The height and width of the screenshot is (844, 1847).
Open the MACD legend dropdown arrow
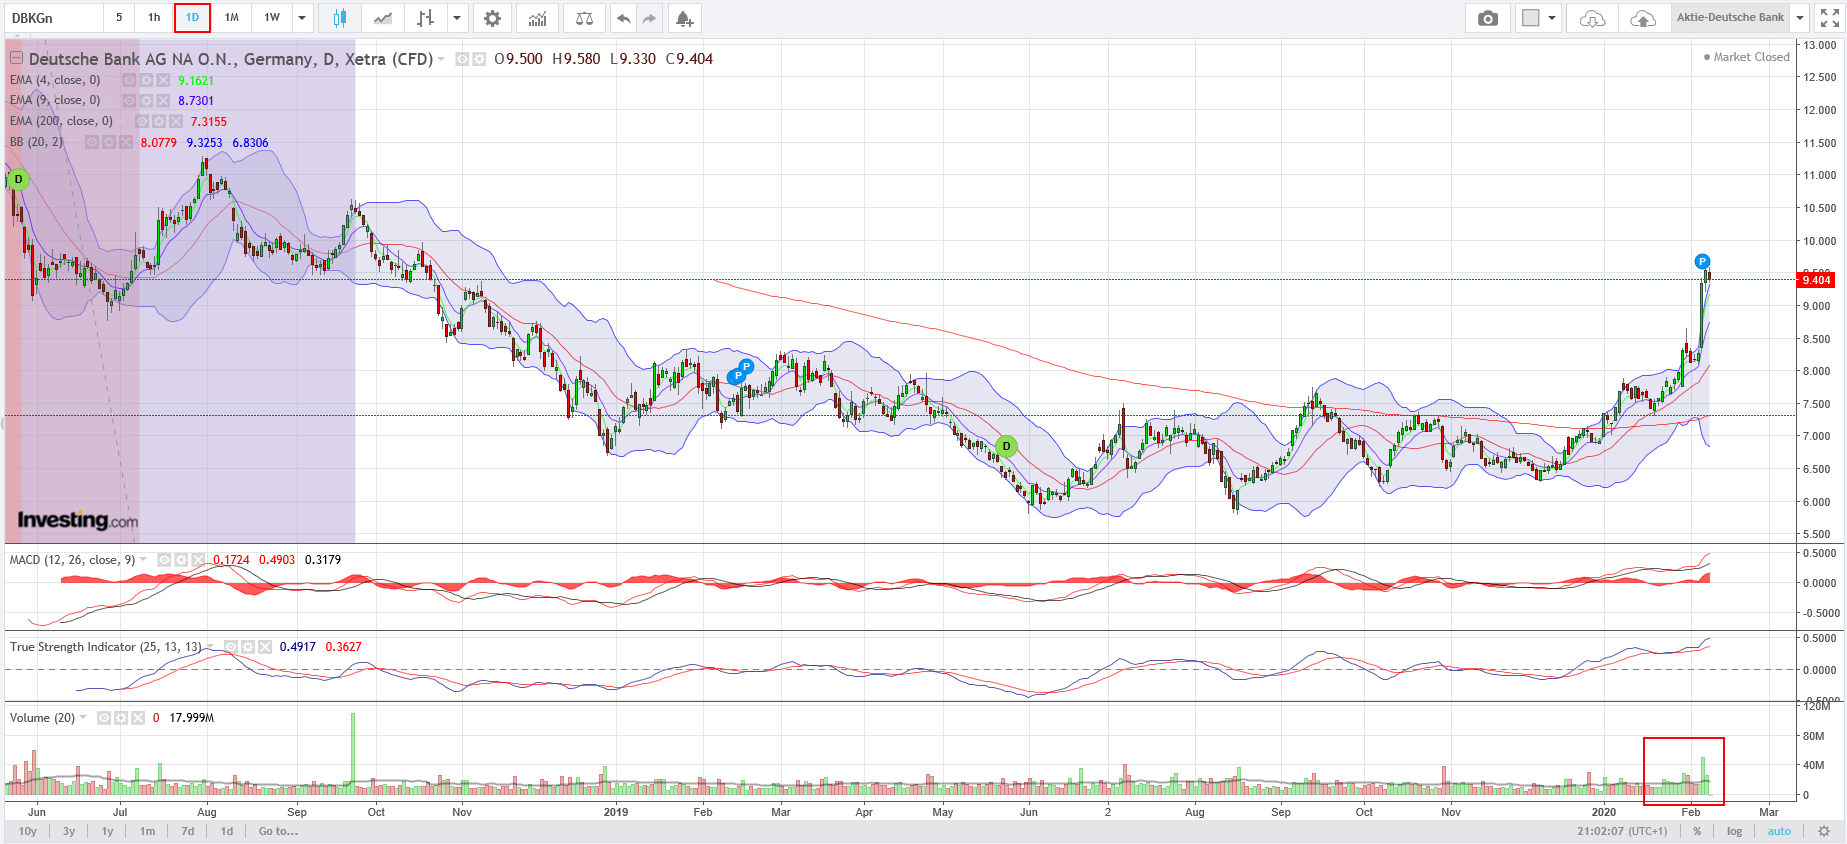click(x=143, y=560)
